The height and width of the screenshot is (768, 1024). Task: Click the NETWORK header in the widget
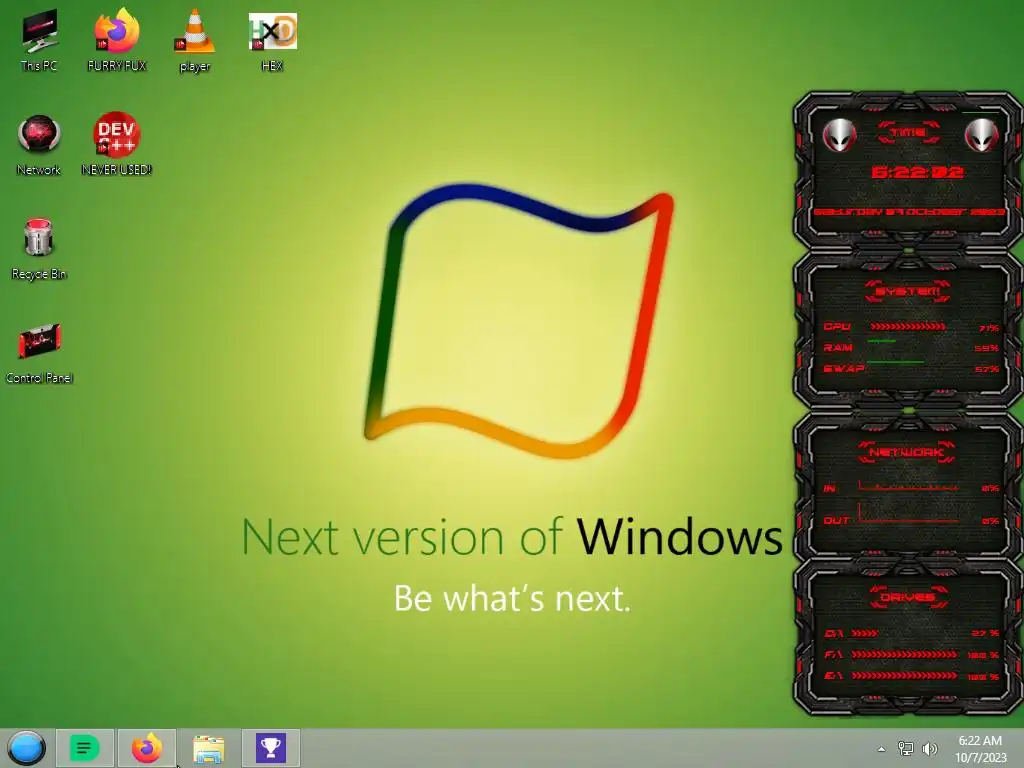906,452
